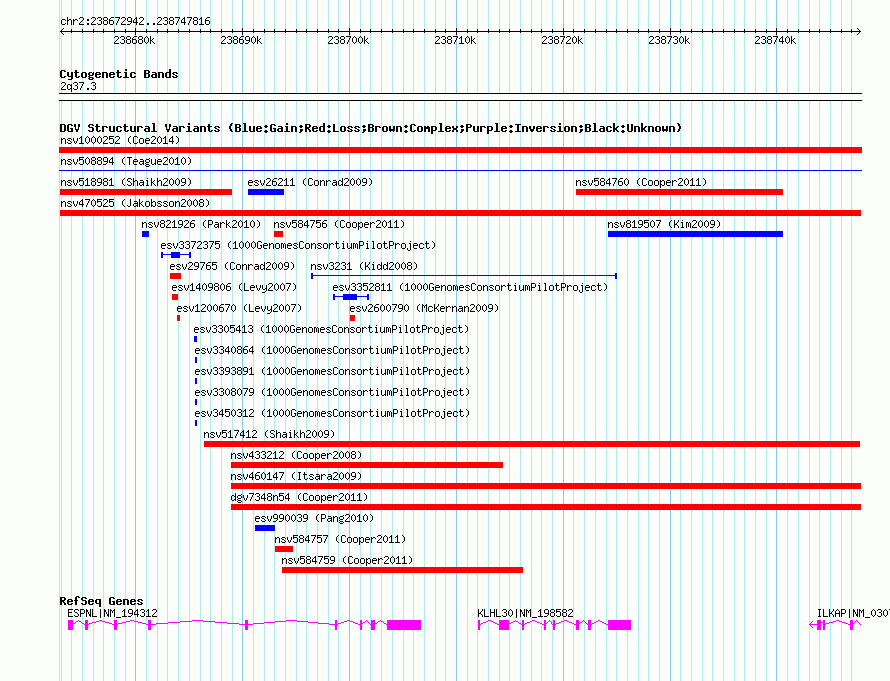
Task: Open esv2600790 (McKernan2009) label
Action: pyautogui.click(x=424, y=308)
